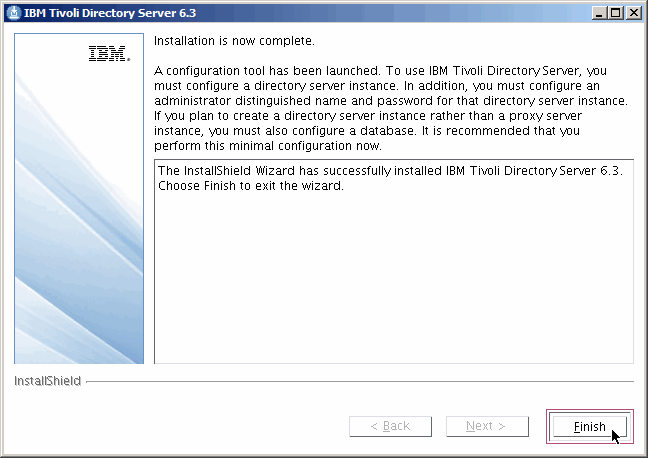
Task: Close the IBM Tivoli Directory Server window
Action: 633,12
